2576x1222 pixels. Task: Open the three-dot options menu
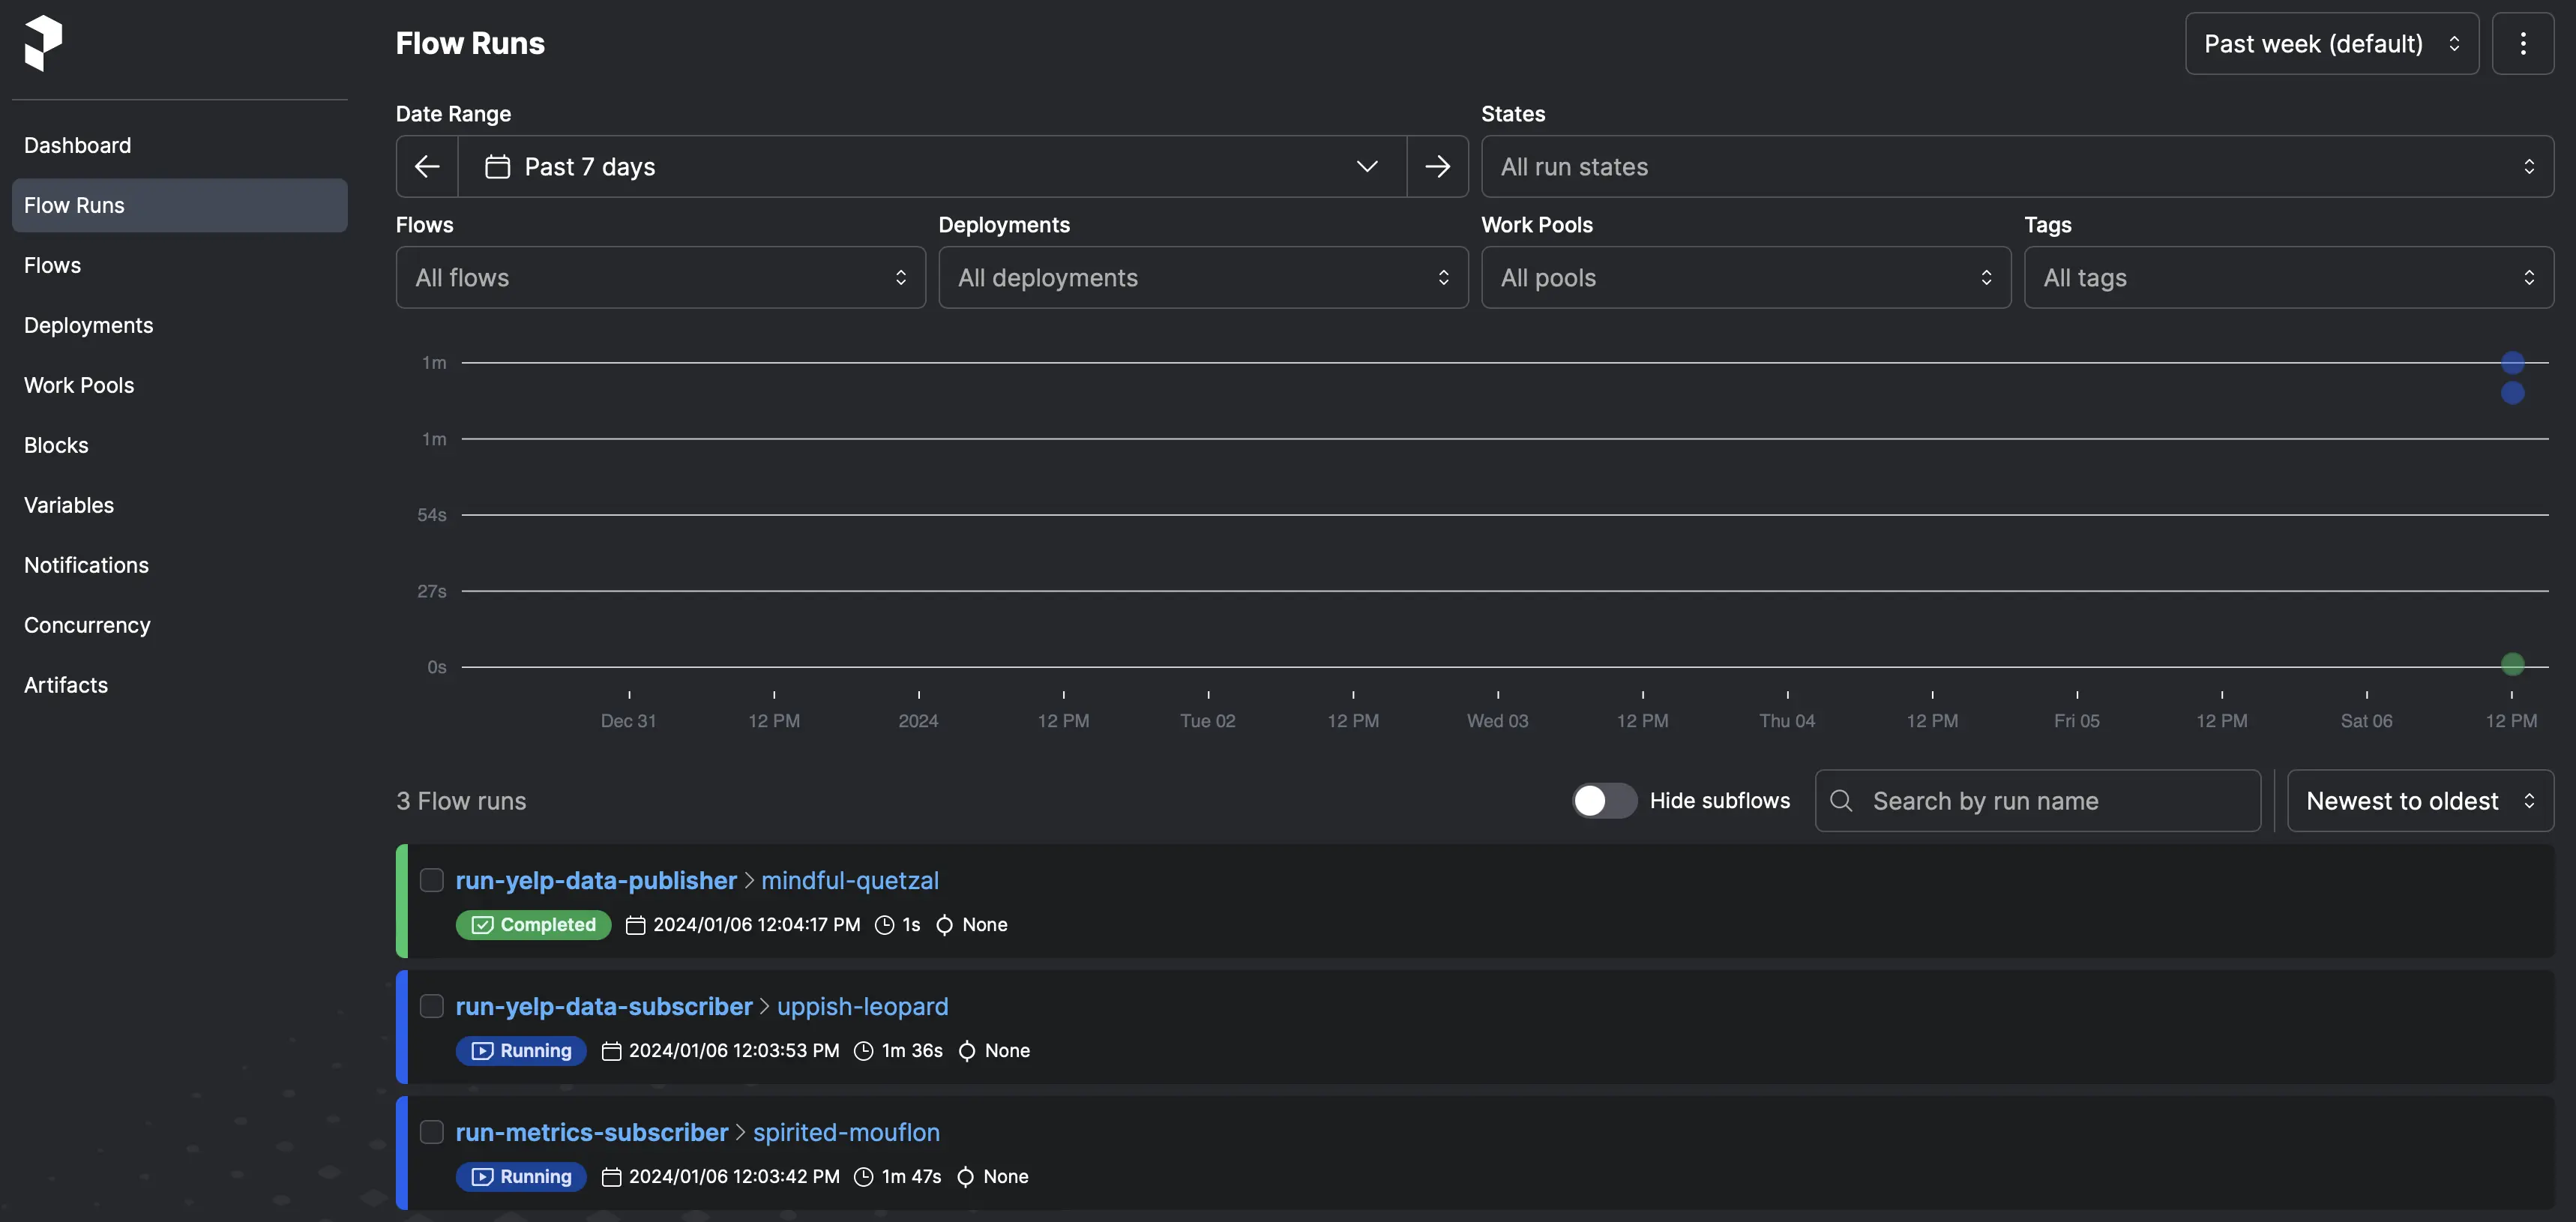pos(2522,43)
